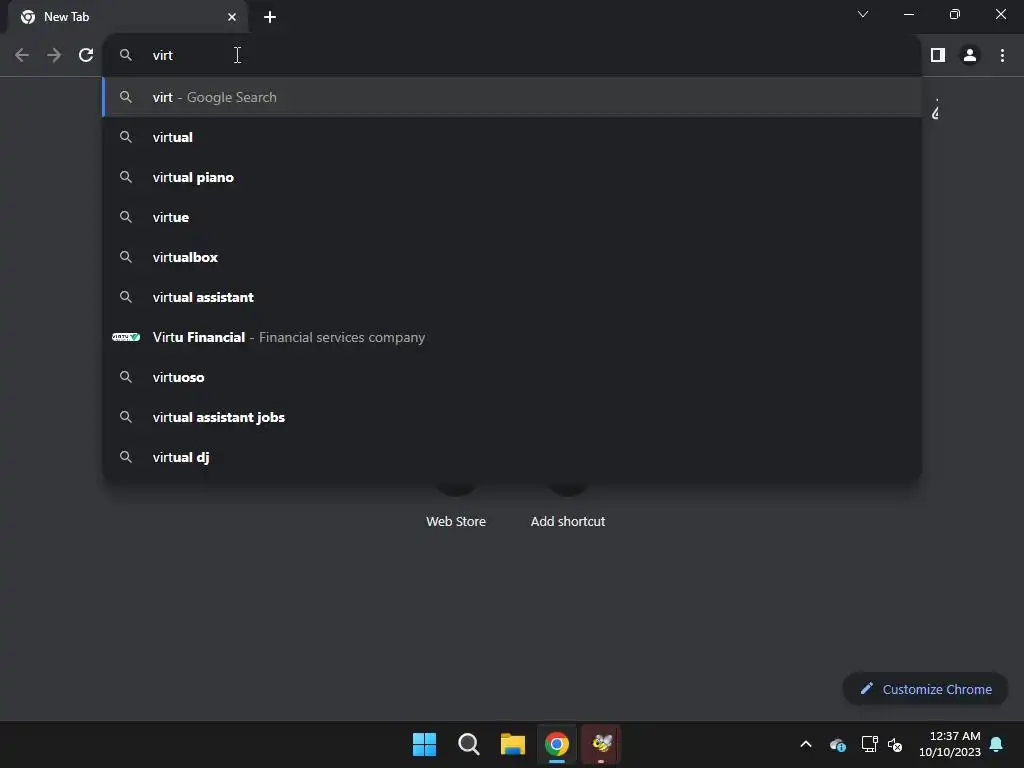Open the bee app on the taskbar

coord(601,744)
